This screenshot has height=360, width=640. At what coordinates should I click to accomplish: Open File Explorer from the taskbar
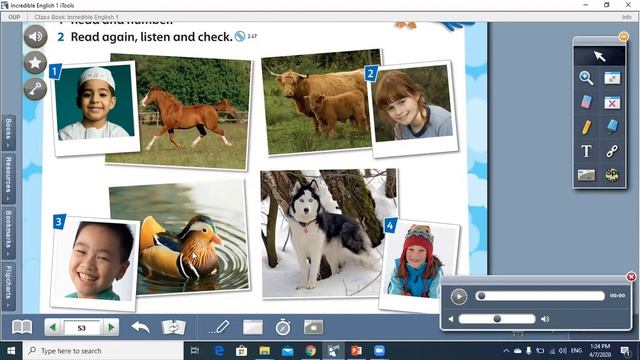pos(264,351)
